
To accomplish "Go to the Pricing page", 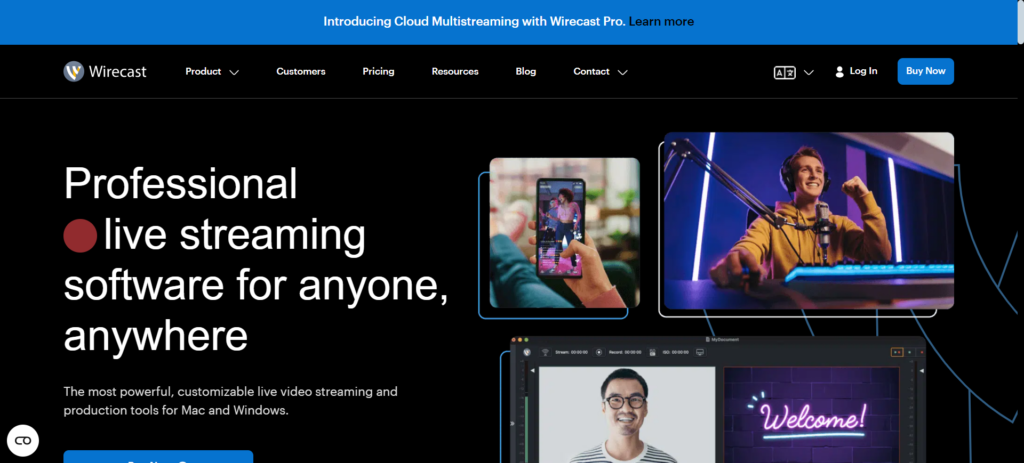I will [x=378, y=72].
